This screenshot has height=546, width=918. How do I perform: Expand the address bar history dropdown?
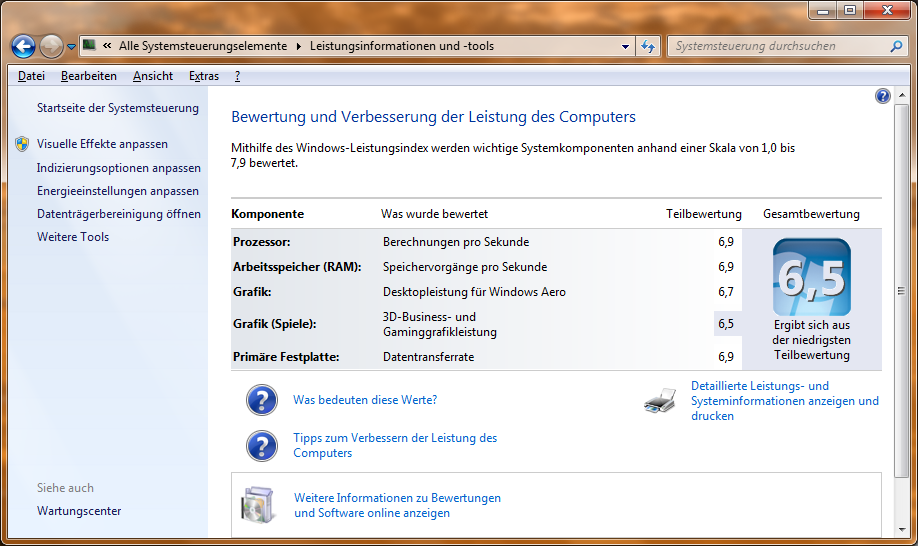[x=625, y=46]
